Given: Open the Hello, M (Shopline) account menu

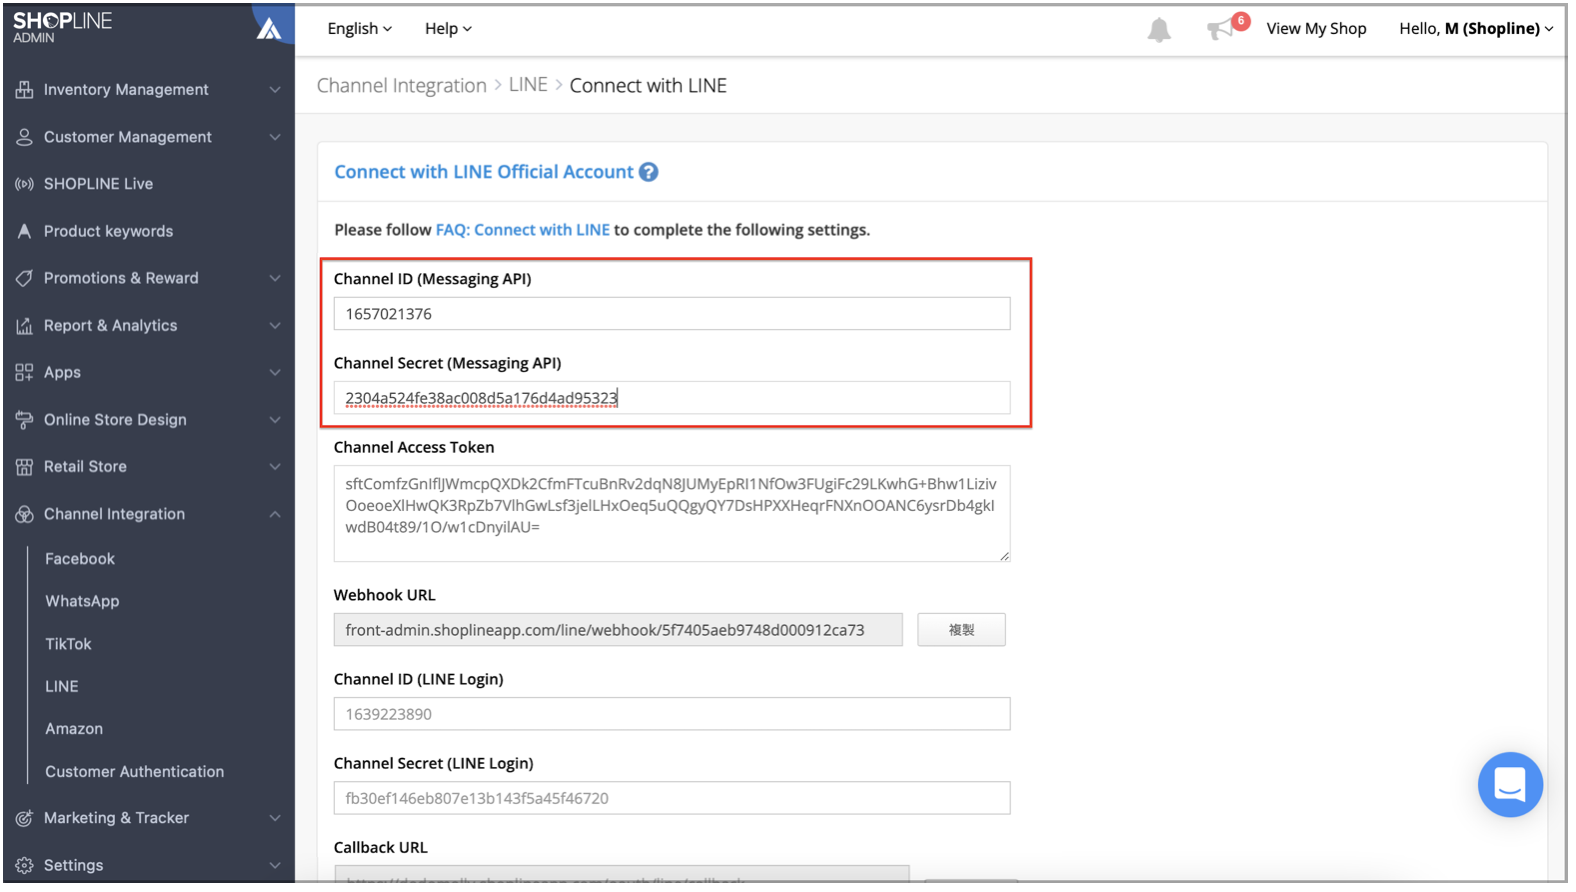Looking at the screenshot, I should click(1476, 29).
